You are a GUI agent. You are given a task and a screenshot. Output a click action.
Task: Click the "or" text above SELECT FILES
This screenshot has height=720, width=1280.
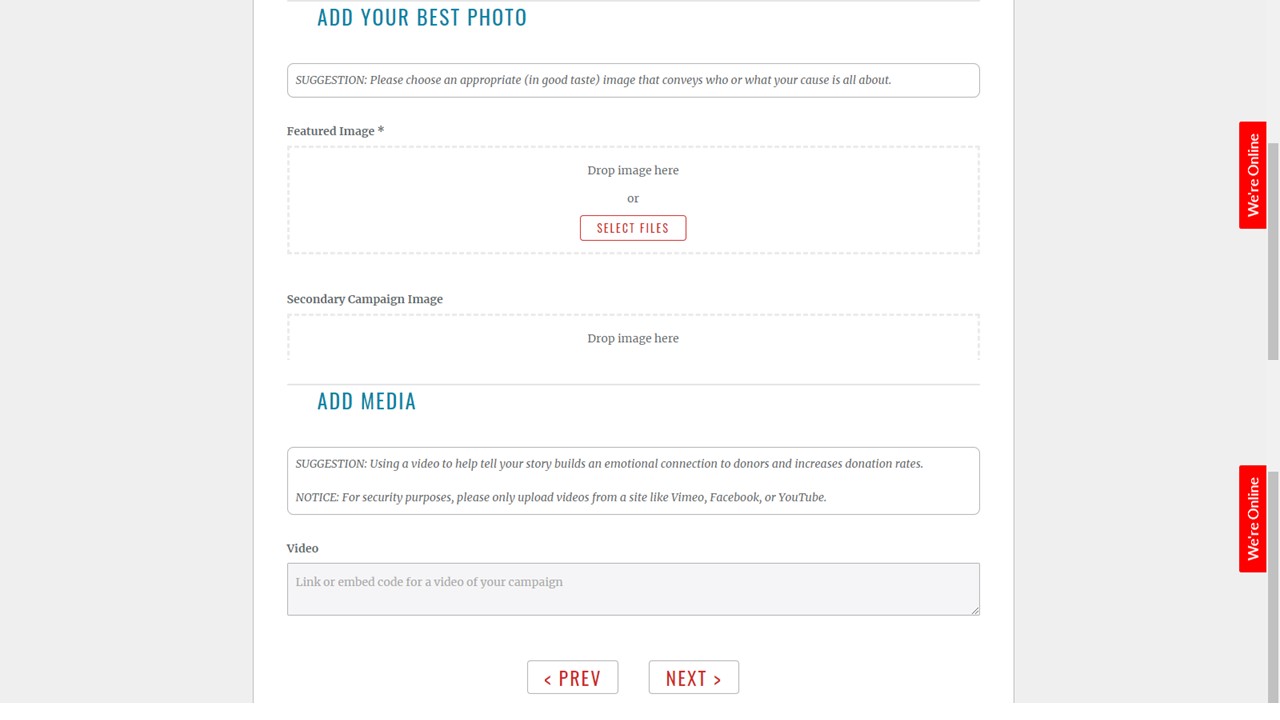(633, 199)
